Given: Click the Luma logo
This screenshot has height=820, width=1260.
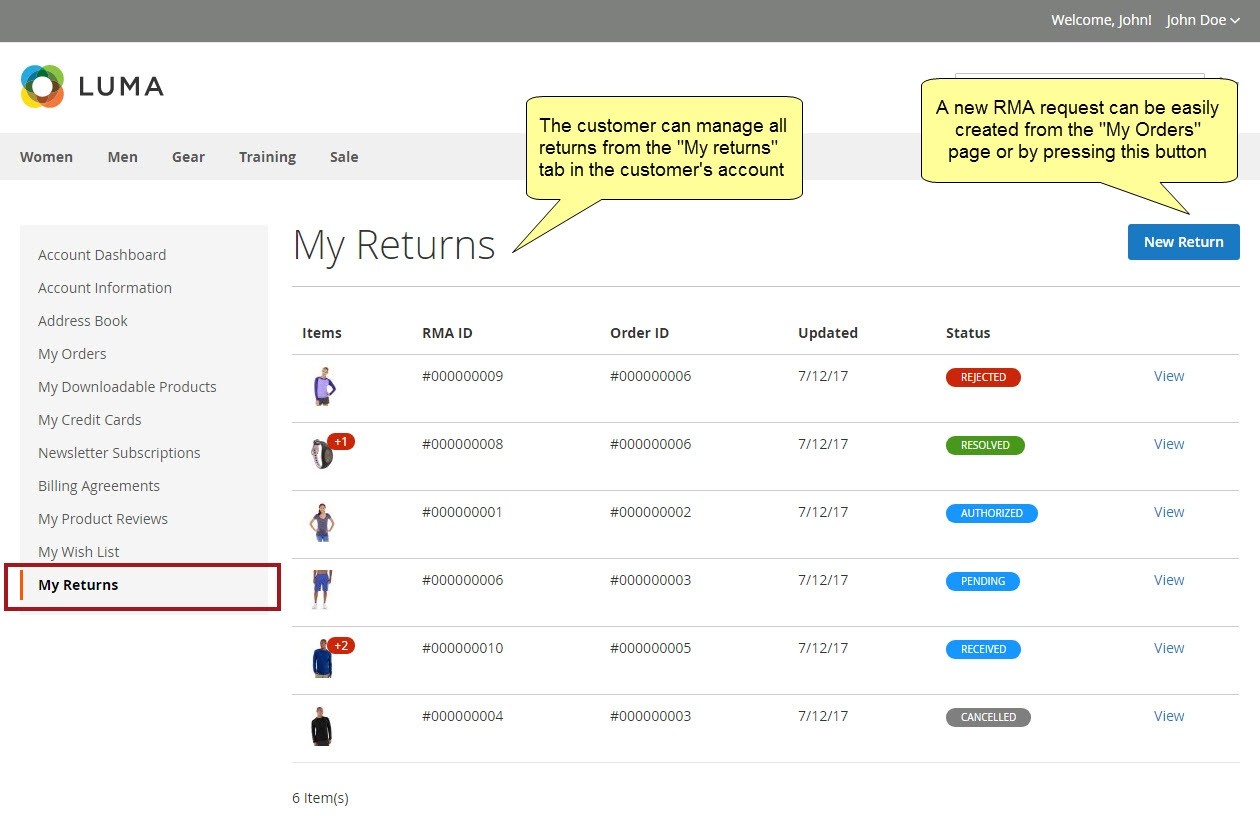Looking at the screenshot, I should coord(92,86).
